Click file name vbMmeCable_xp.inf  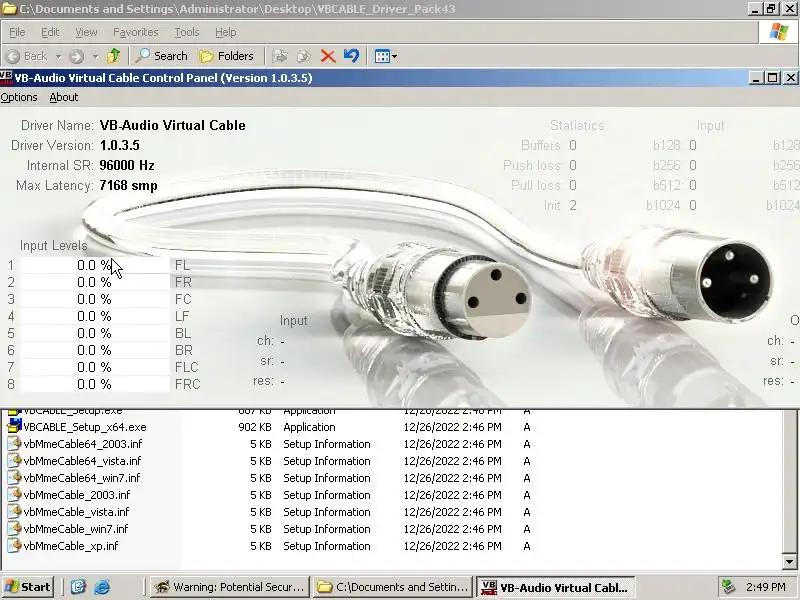(71, 546)
